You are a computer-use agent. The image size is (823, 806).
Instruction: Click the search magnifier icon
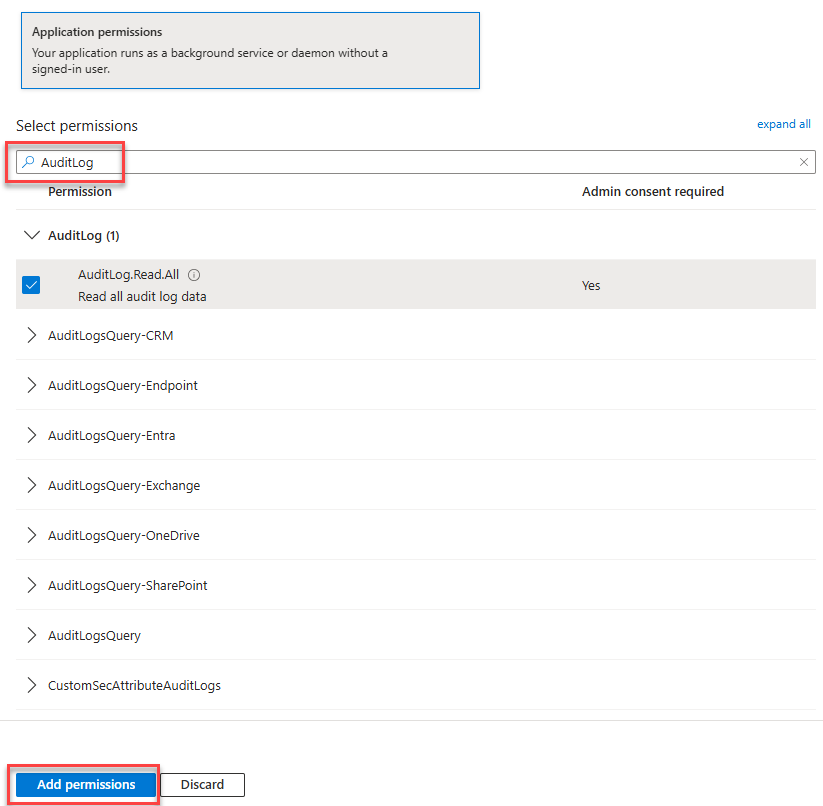tap(29, 162)
